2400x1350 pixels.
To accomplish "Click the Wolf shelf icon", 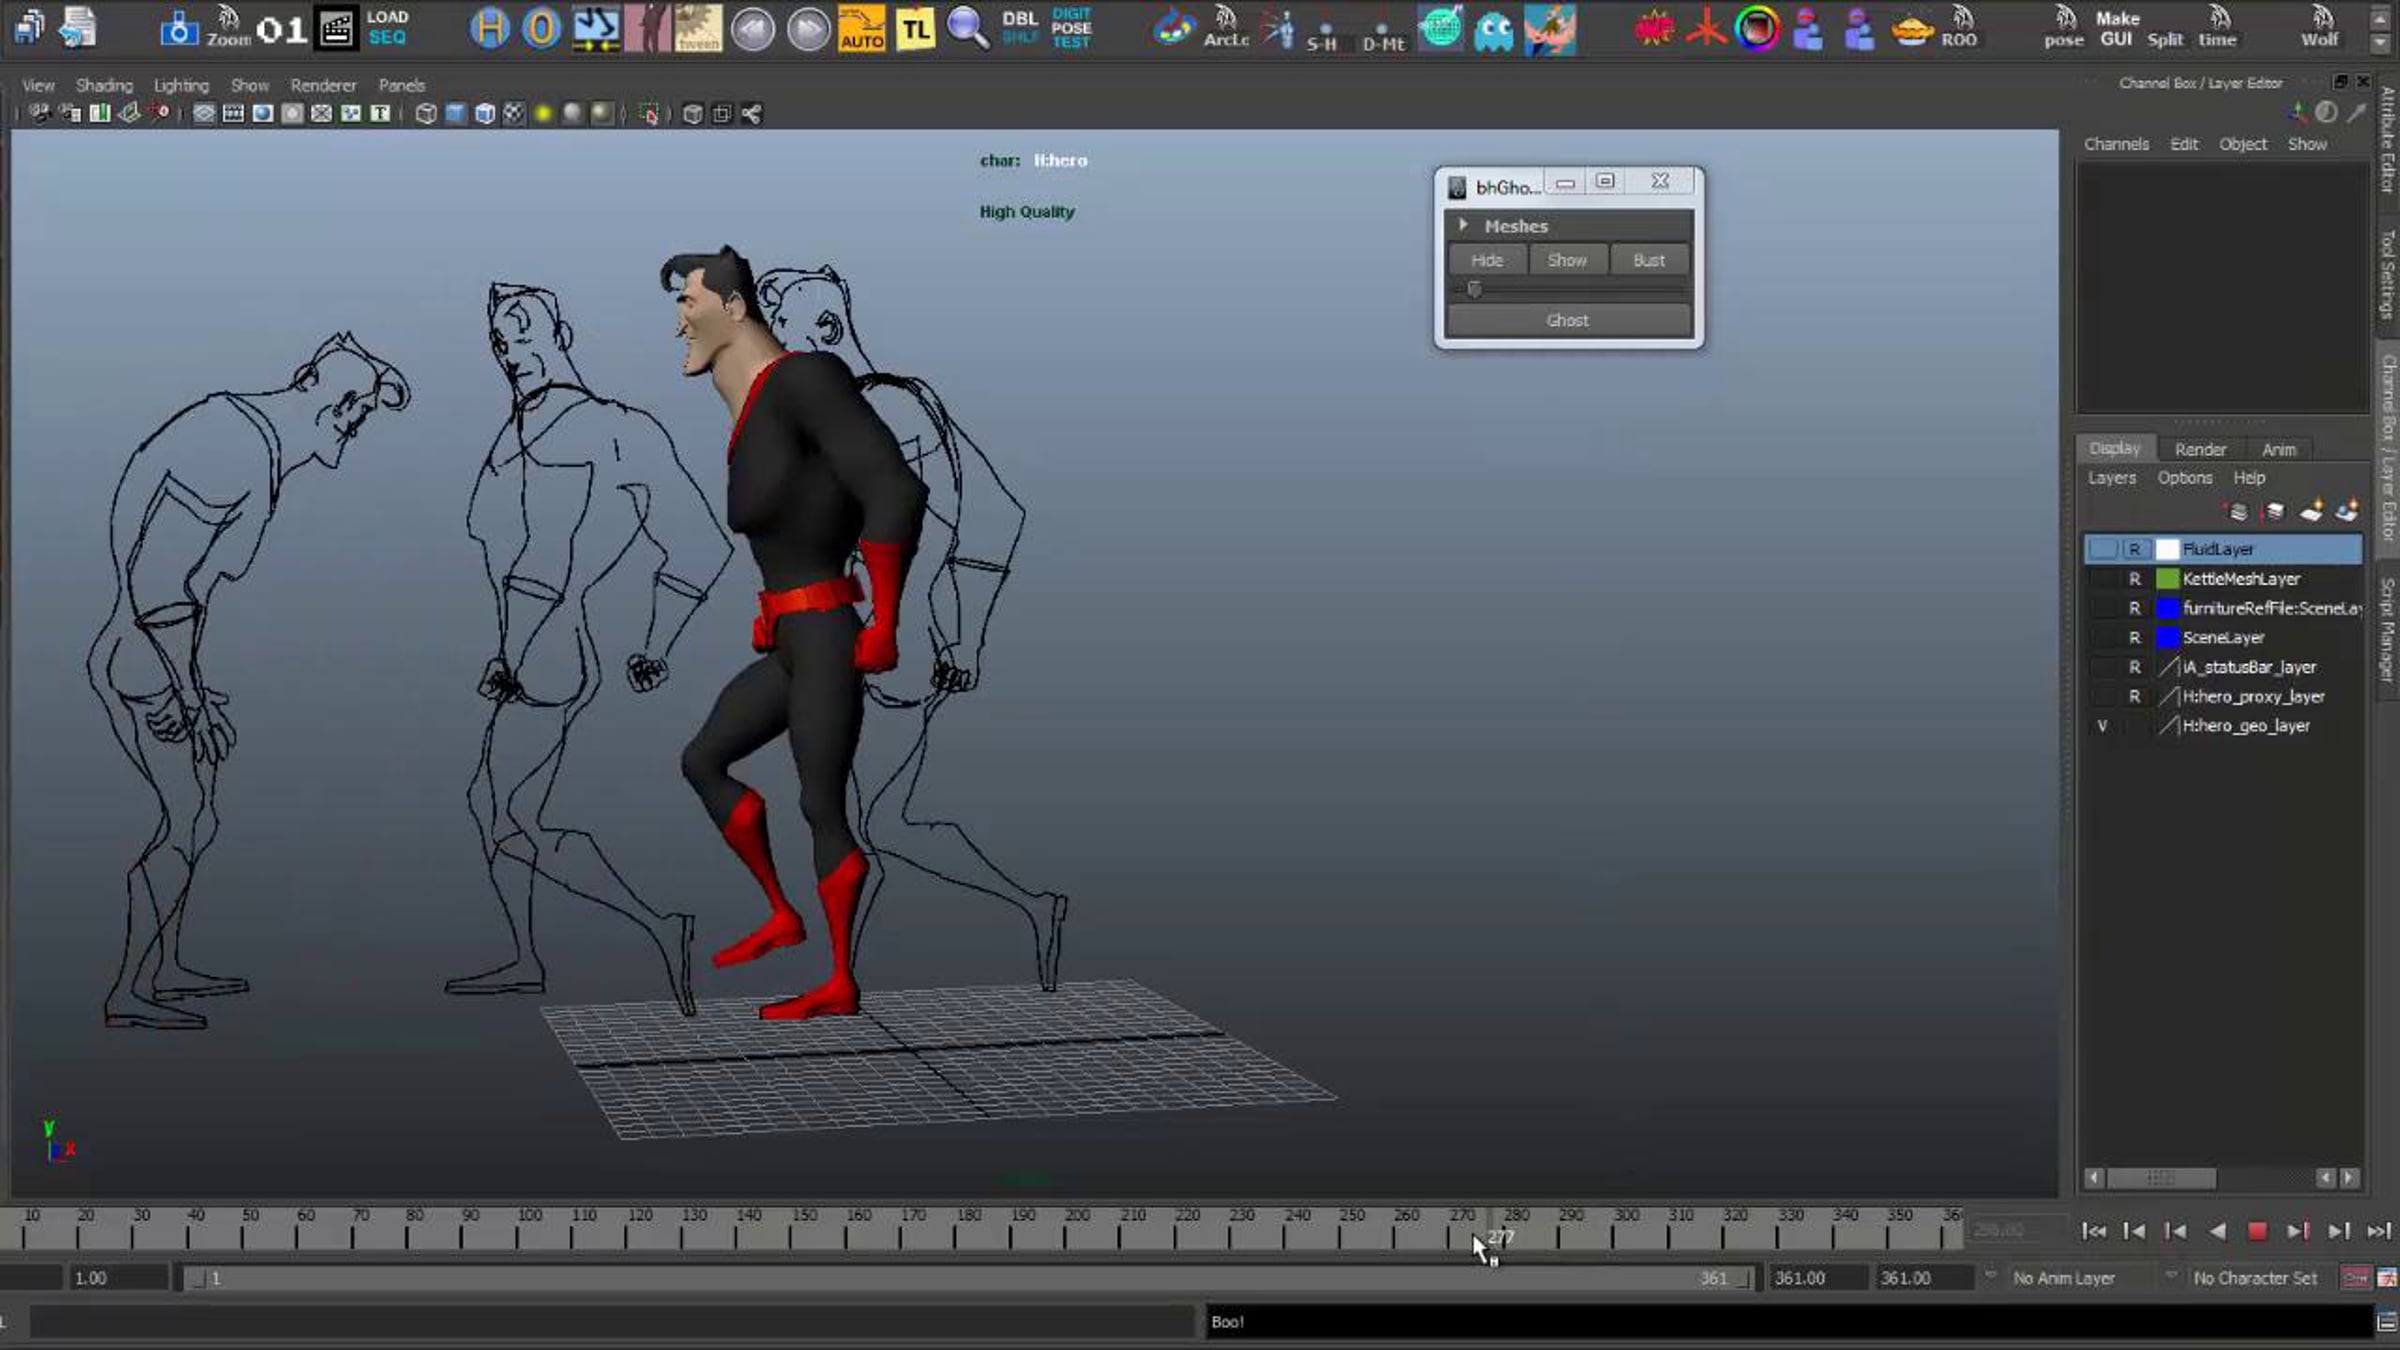I will tap(2320, 28).
